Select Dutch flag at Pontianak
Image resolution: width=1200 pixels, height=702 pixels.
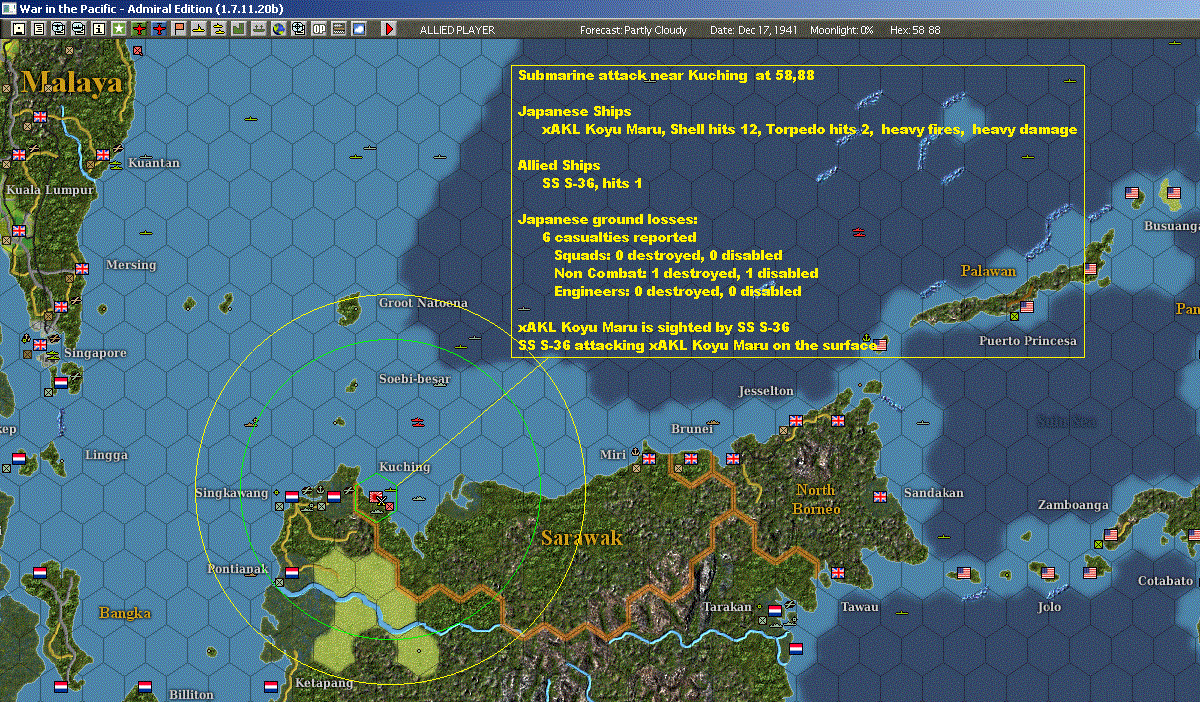[292, 573]
